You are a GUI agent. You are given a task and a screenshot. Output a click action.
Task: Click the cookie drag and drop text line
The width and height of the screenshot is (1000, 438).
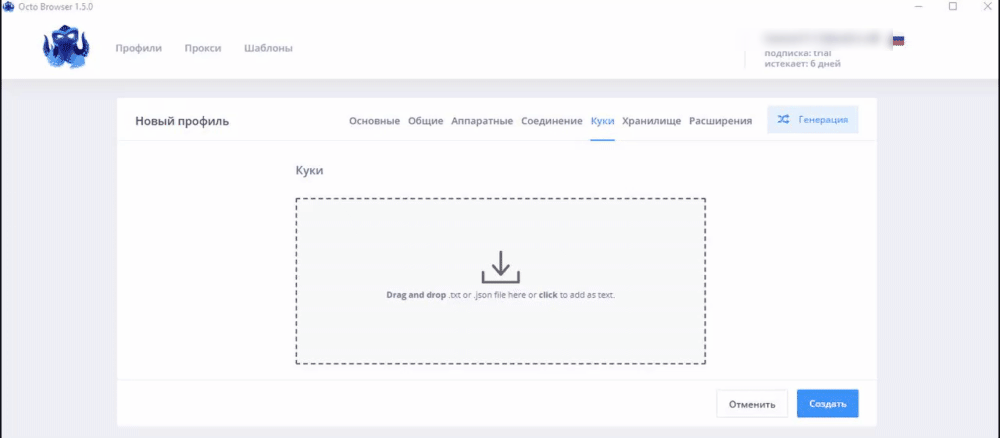(x=501, y=295)
